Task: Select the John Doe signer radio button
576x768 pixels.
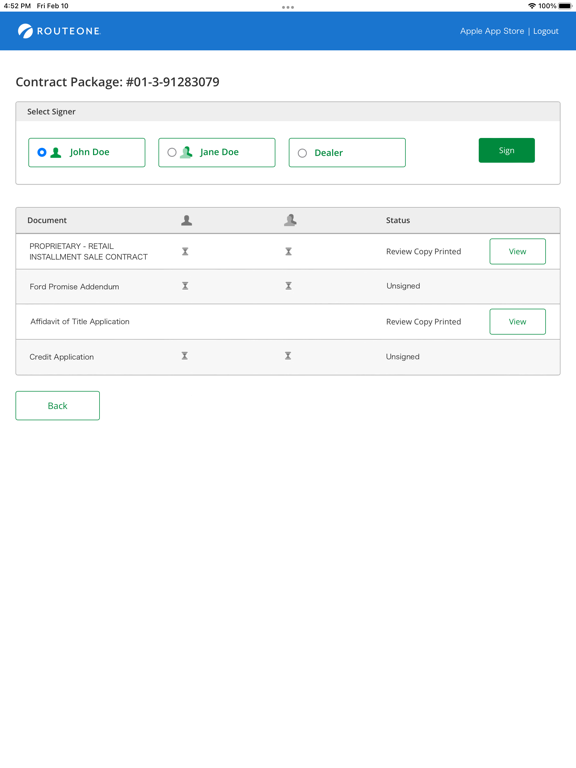Action: click(42, 152)
